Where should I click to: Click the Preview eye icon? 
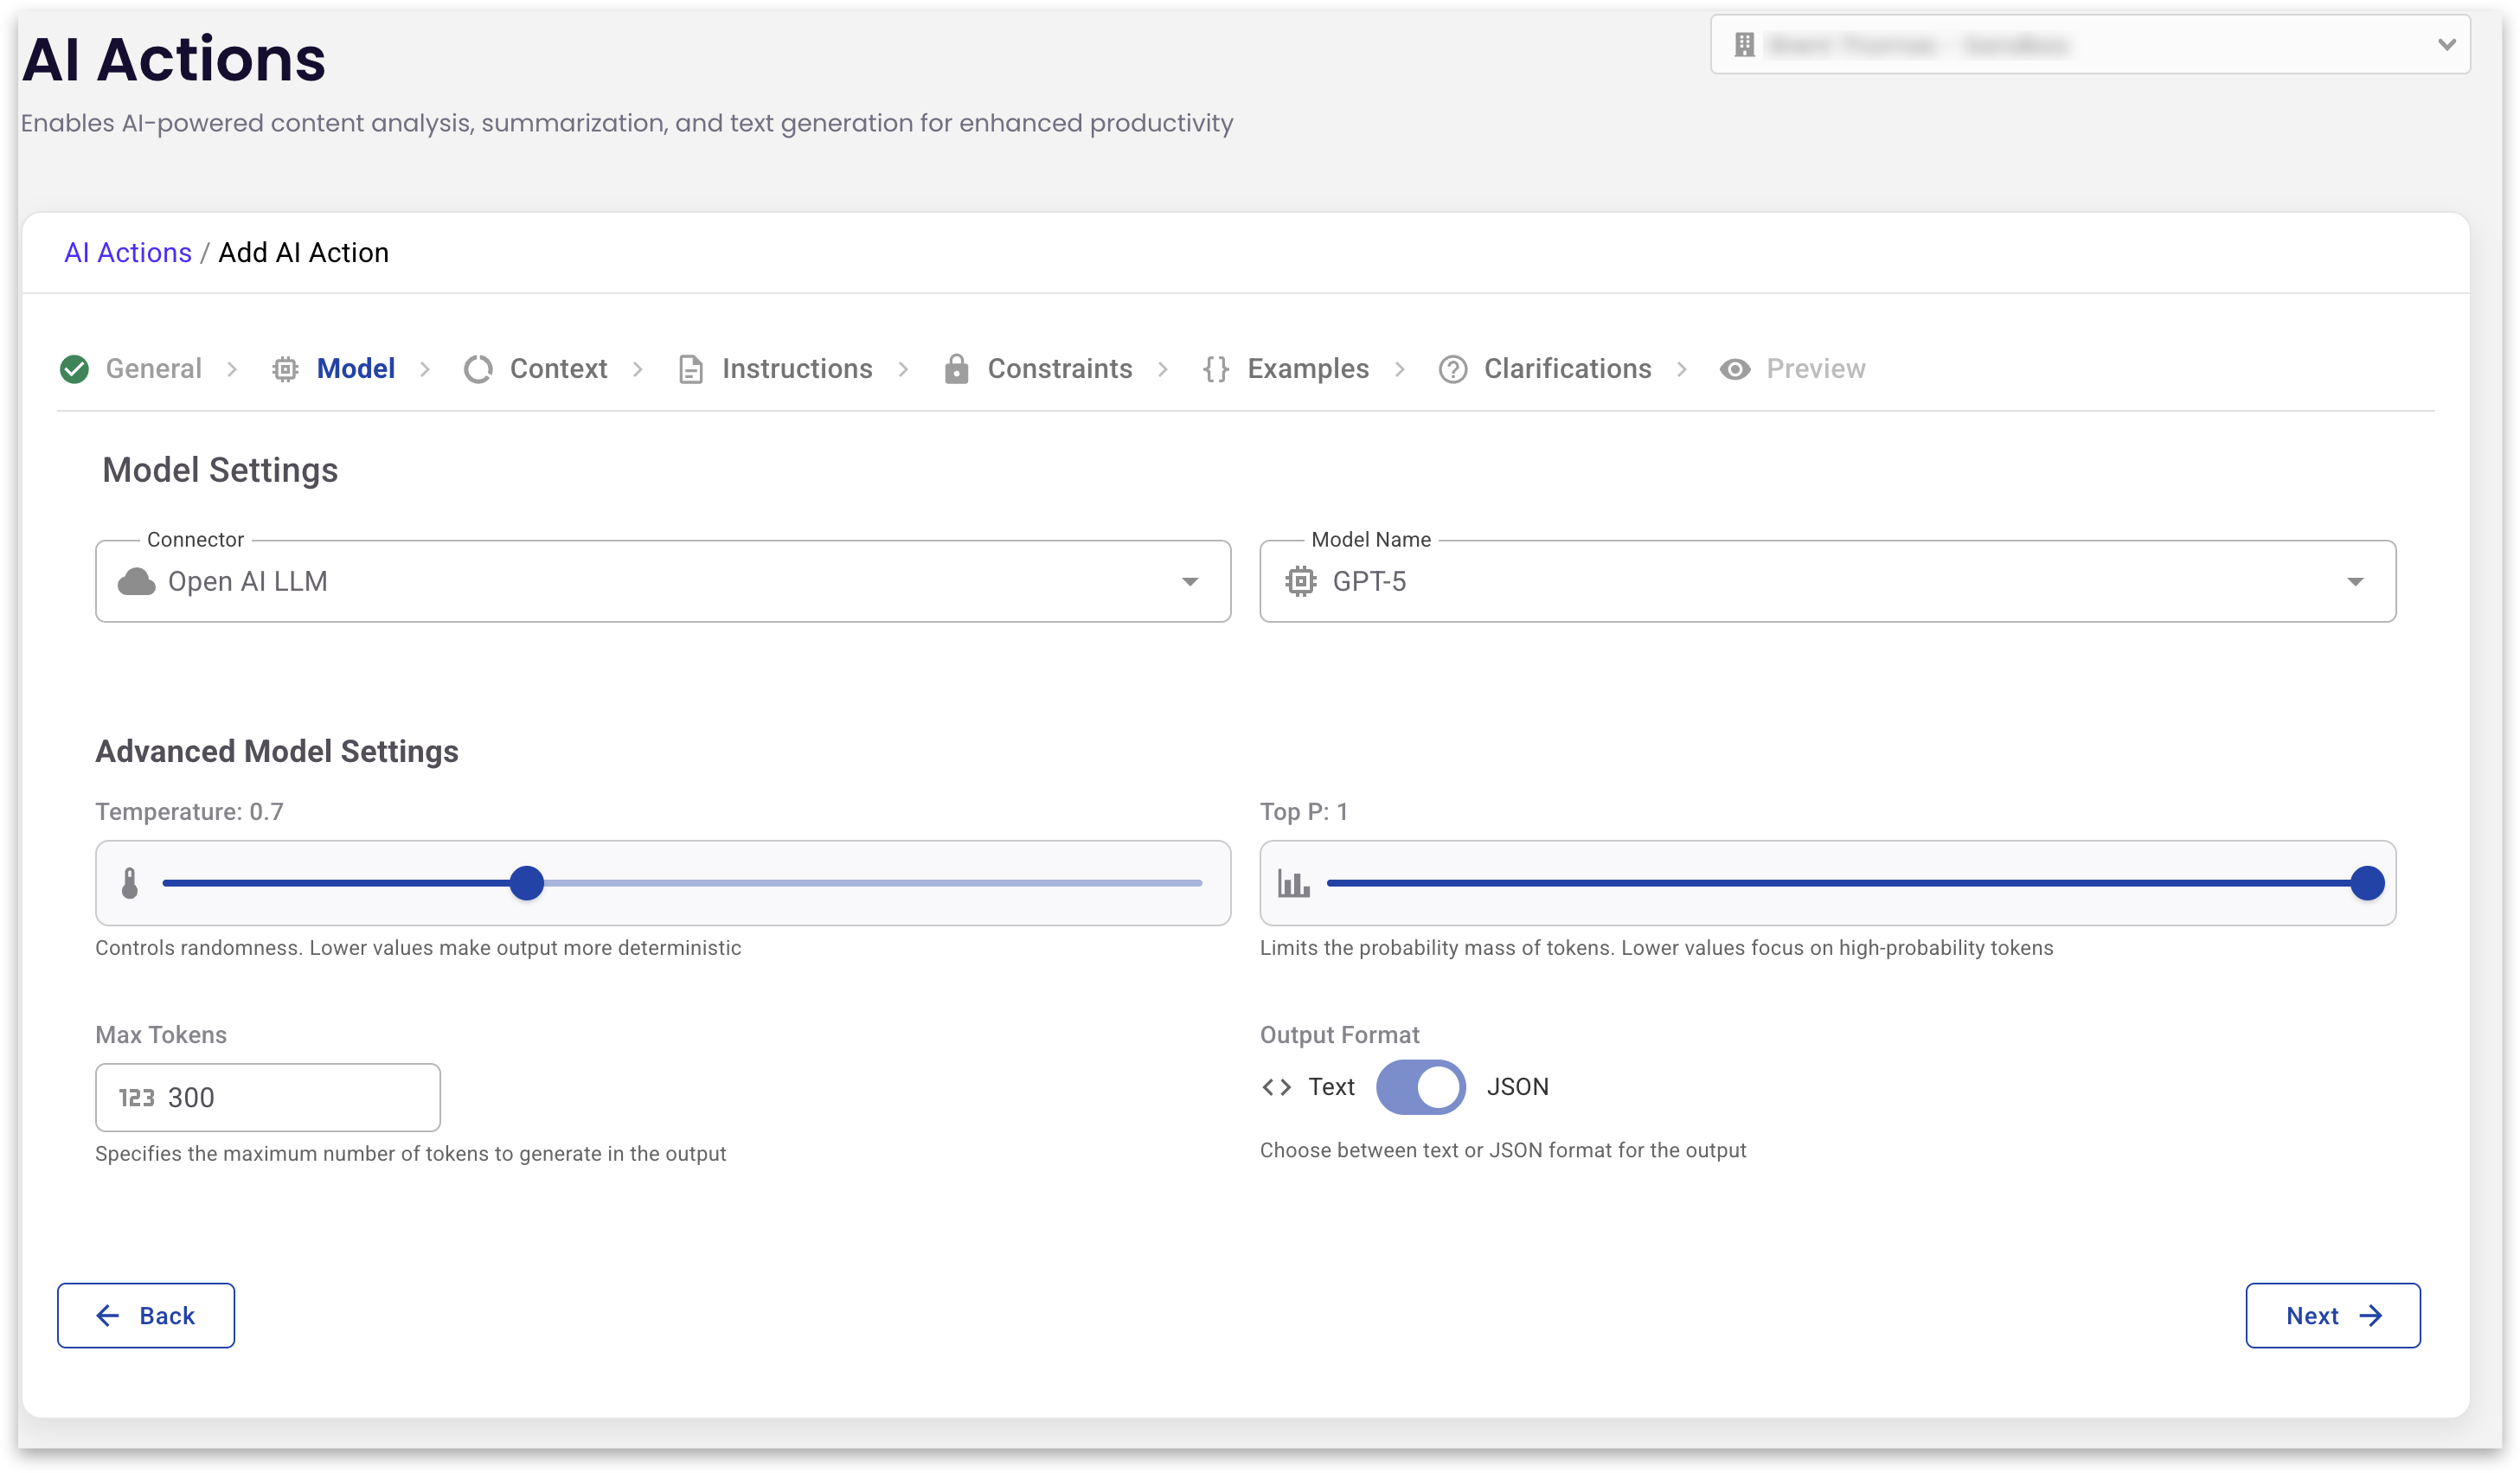1735,369
